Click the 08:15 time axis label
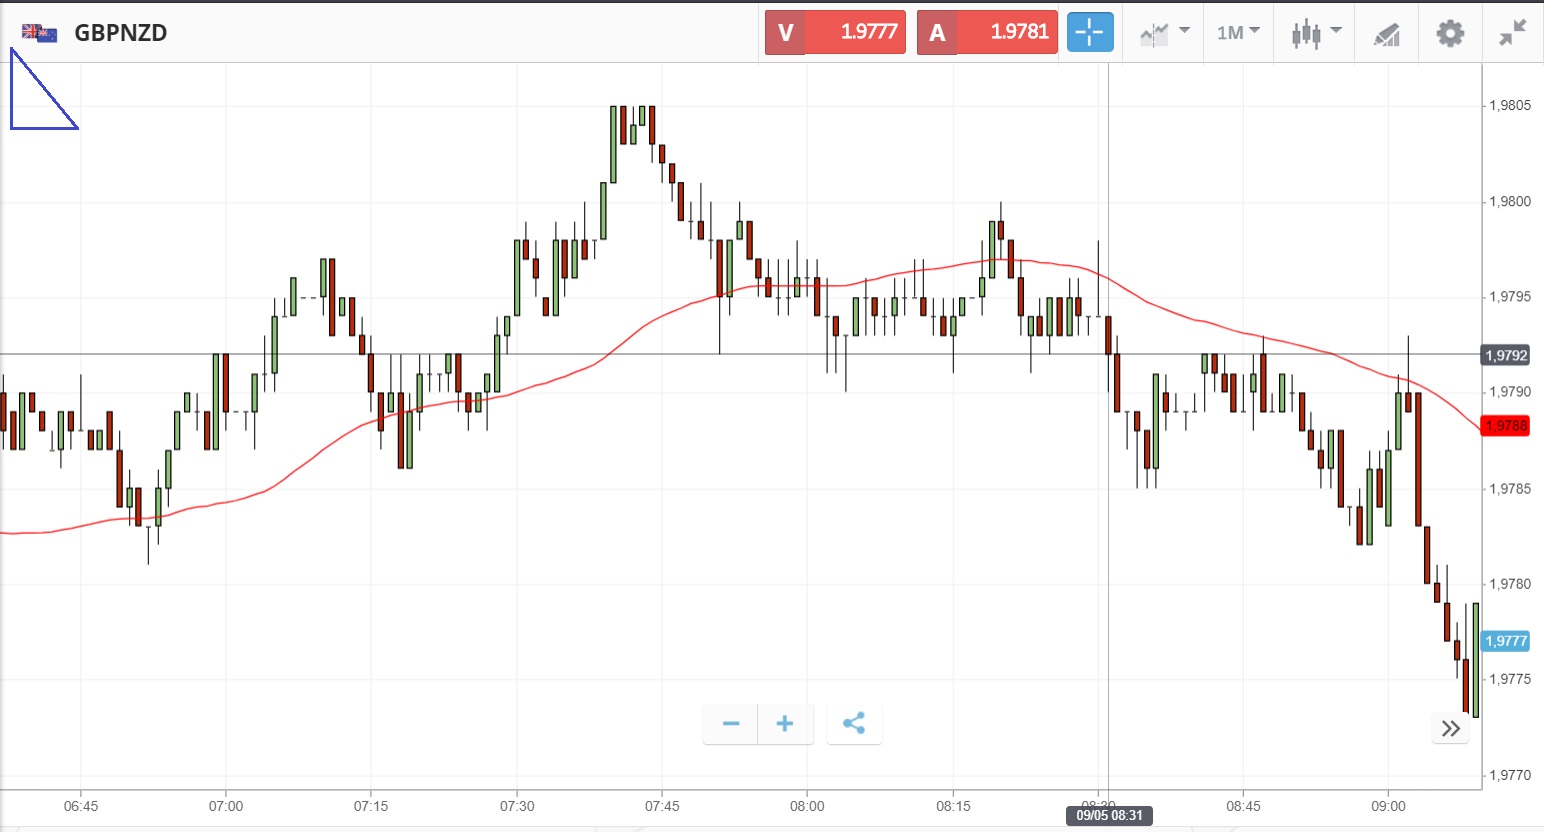 coord(953,806)
